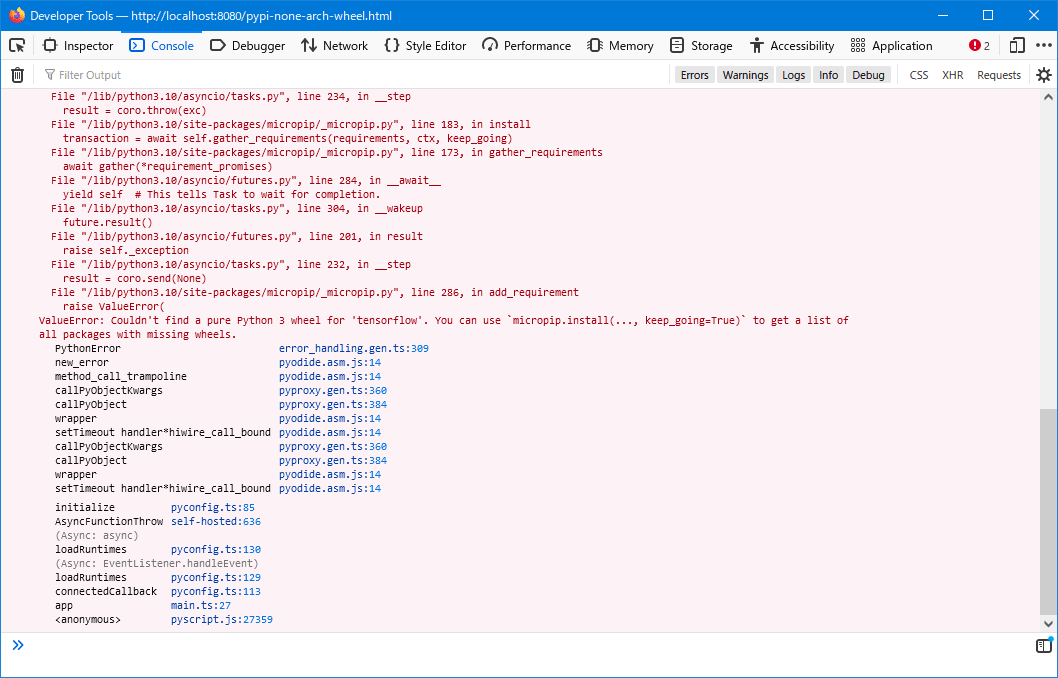The height and width of the screenshot is (678, 1058).
Task: Click the console scrollbar thumb
Action: coord(1049,512)
